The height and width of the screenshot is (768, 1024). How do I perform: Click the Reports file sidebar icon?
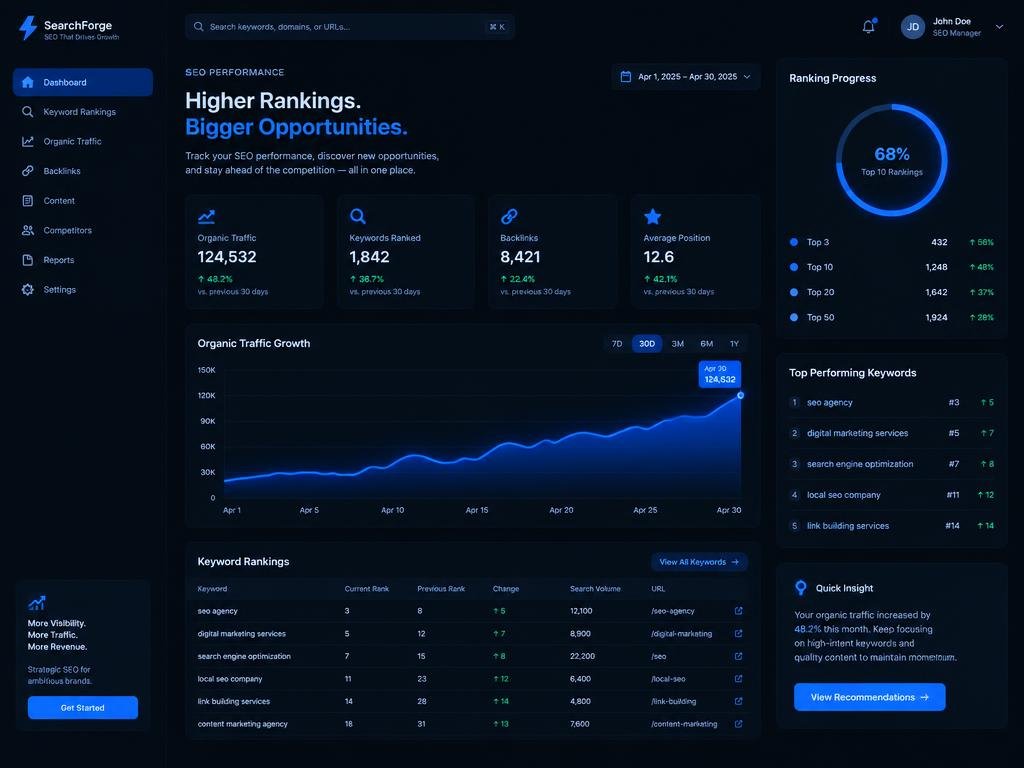pos(27,260)
